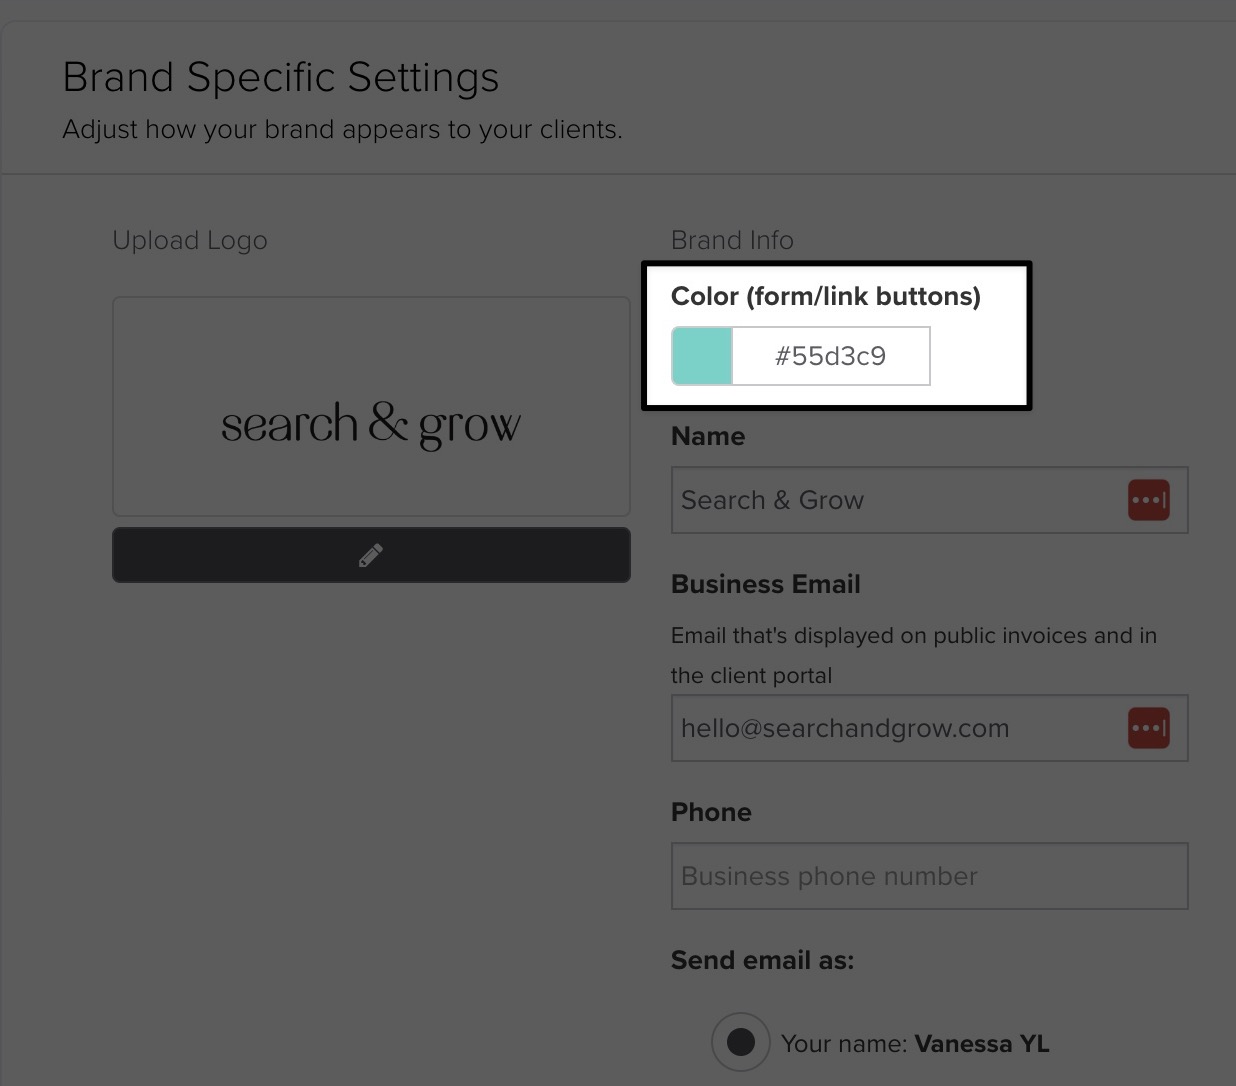
Task: Click the "Color (form/link buttons)" label
Action: pos(826,296)
